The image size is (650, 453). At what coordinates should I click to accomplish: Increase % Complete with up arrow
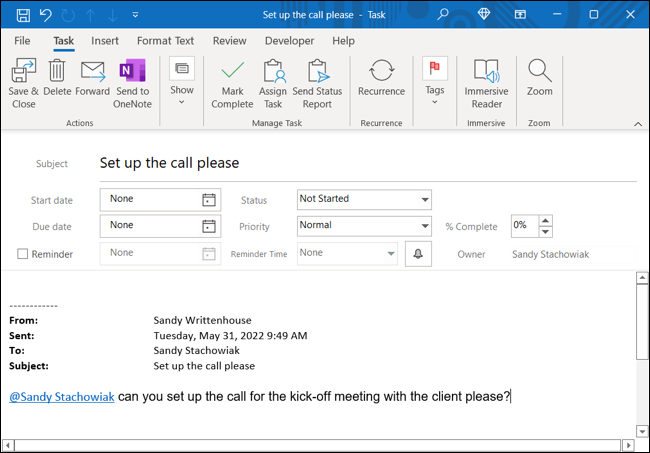[x=546, y=221]
